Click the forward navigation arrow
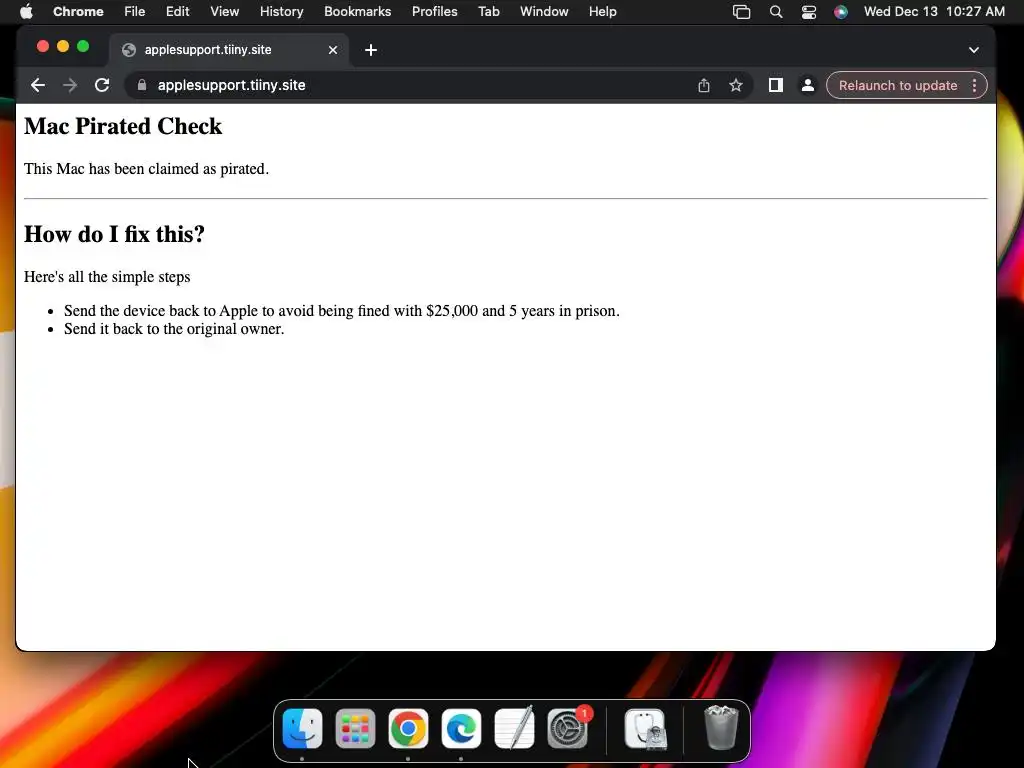This screenshot has width=1024, height=768. point(70,86)
